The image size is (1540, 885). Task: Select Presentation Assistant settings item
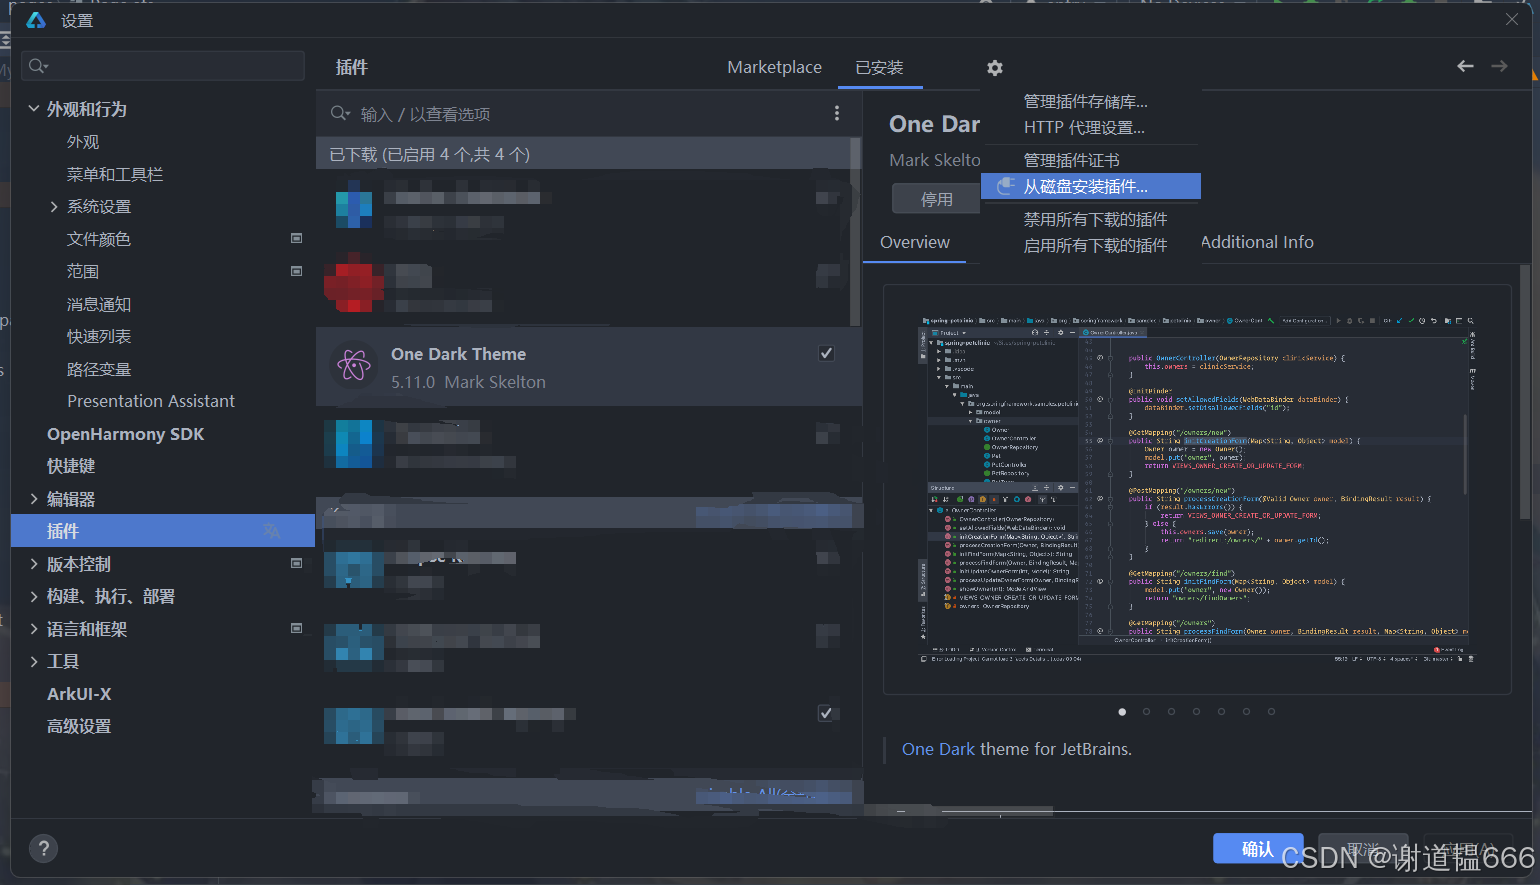coord(151,401)
